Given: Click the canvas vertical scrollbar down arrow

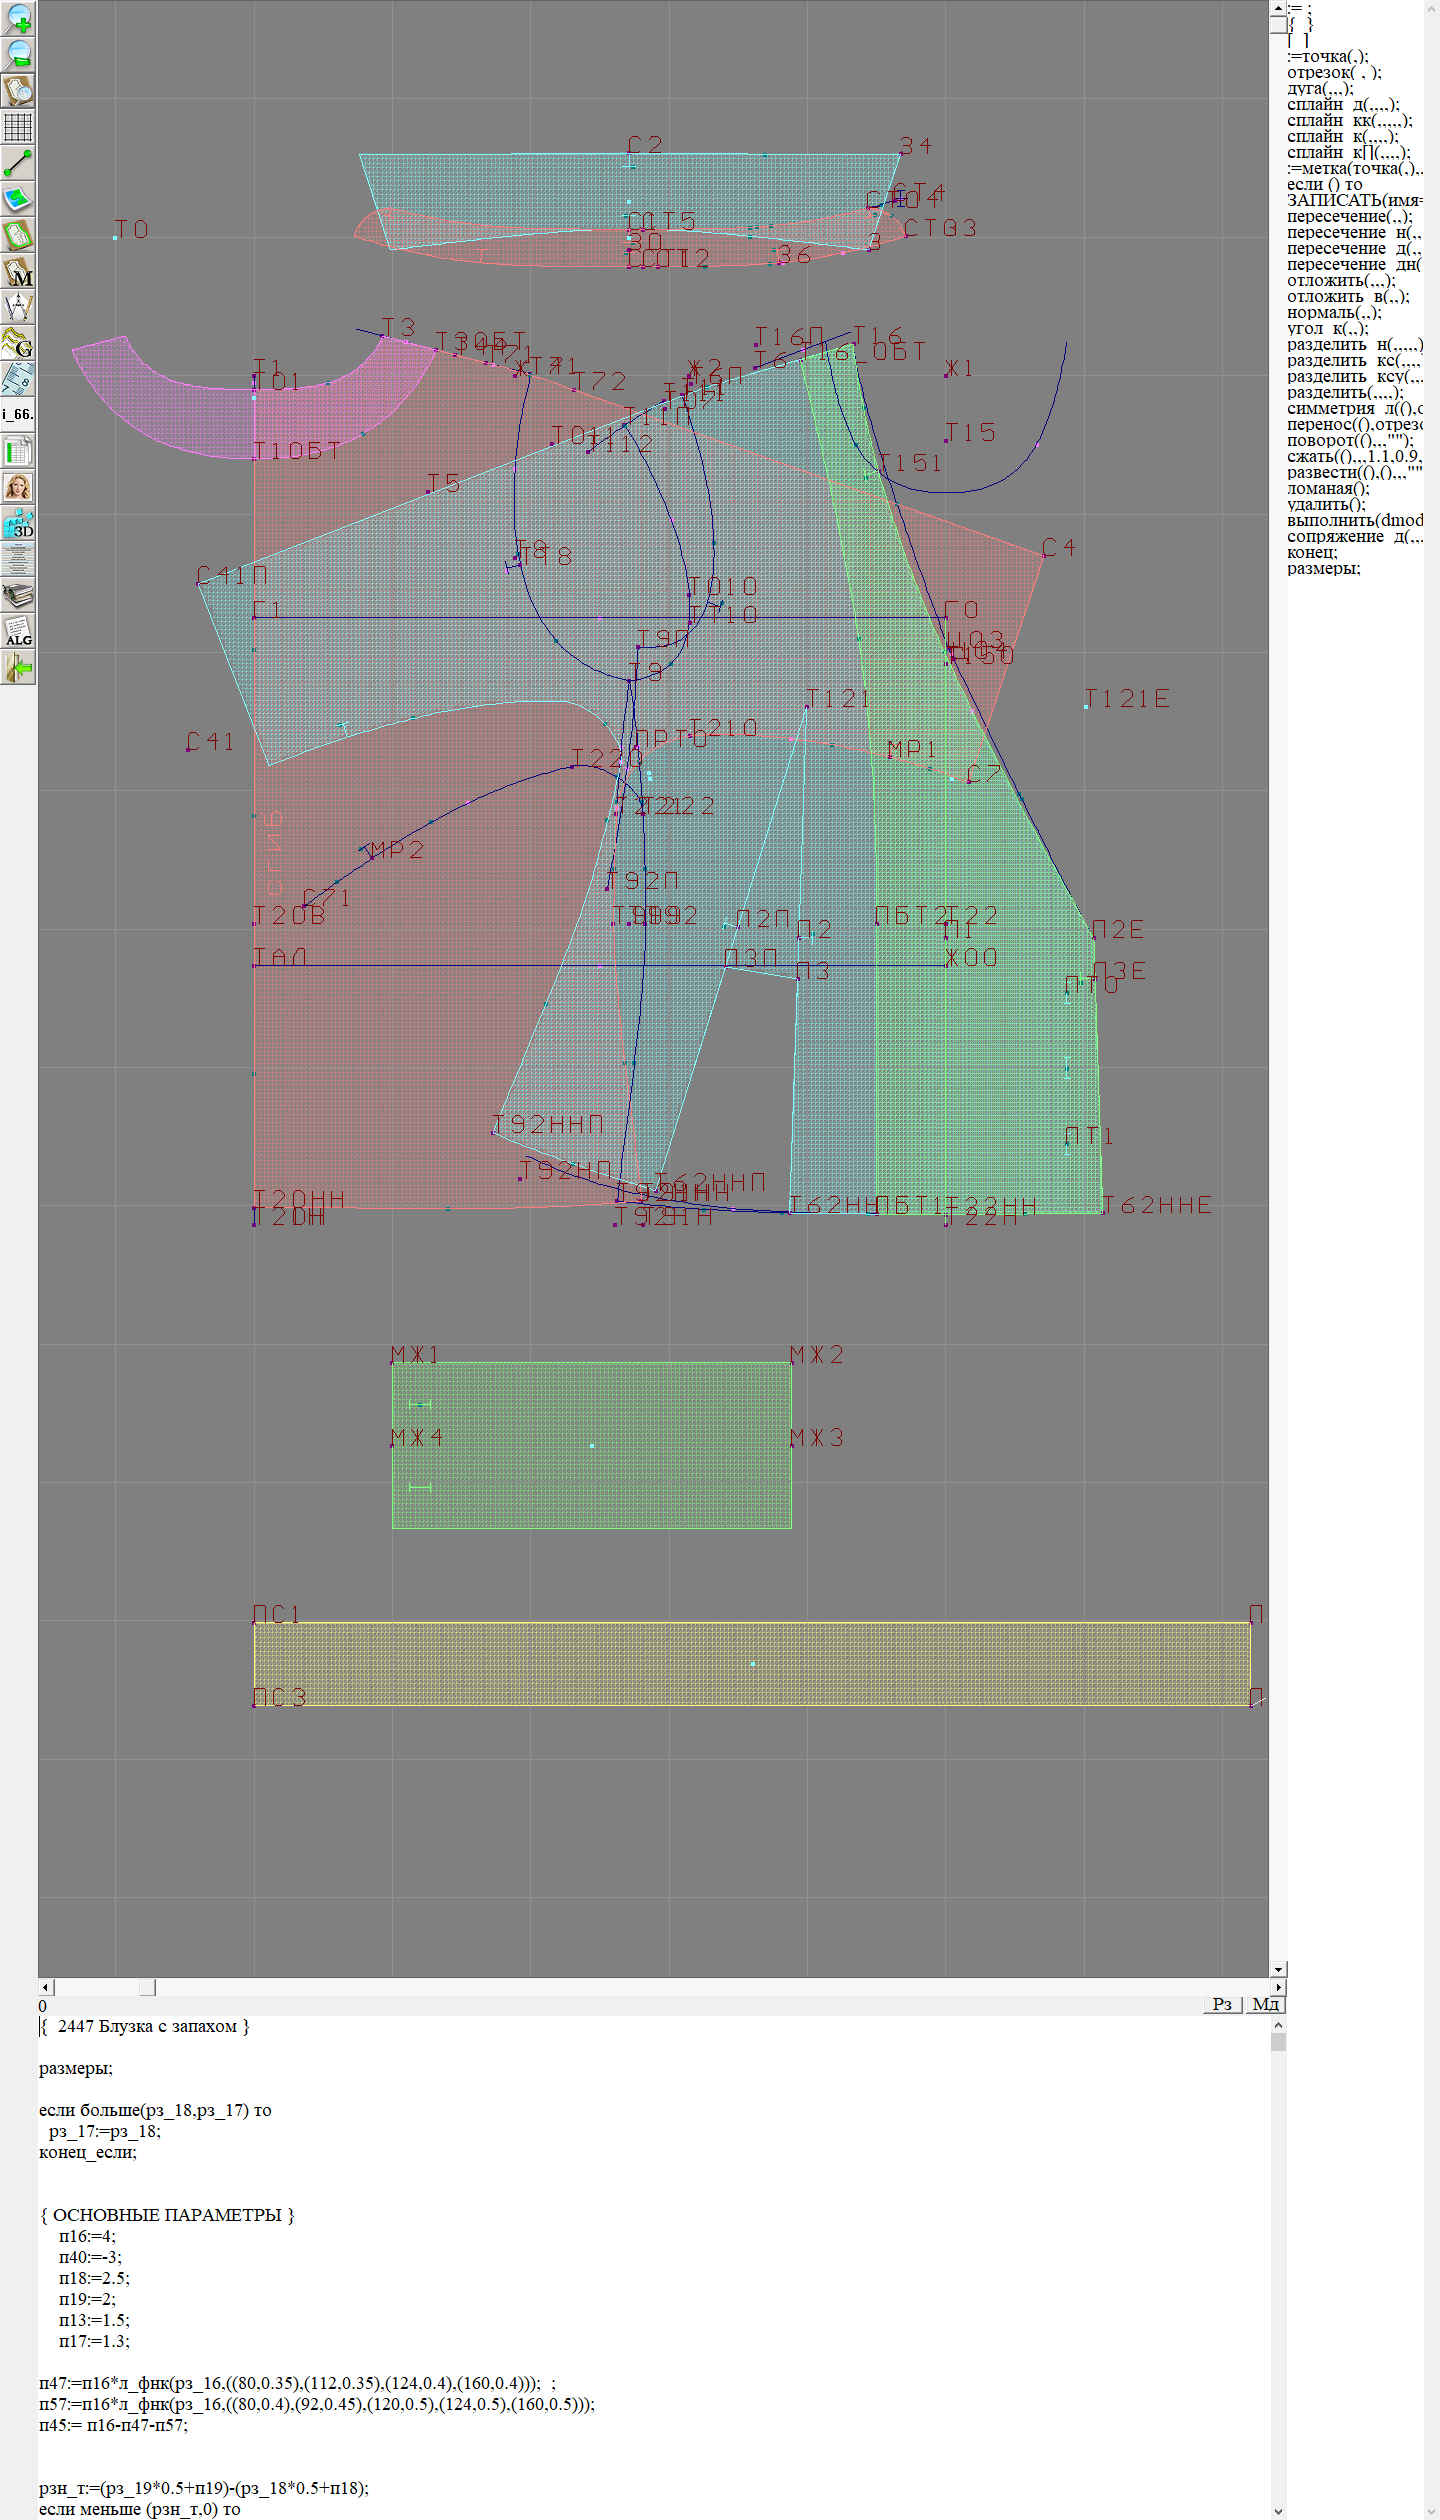Looking at the screenshot, I should (1278, 1969).
